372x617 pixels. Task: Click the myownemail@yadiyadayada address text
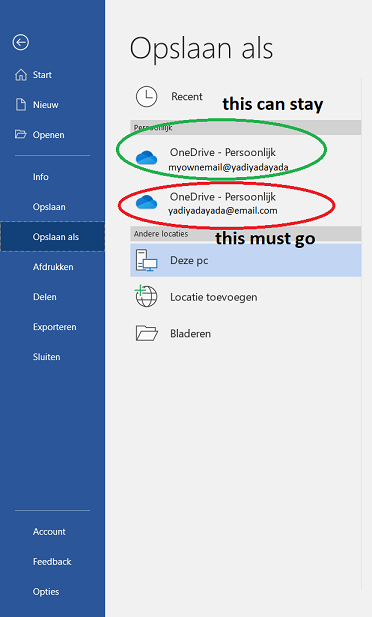pos(228,167)
